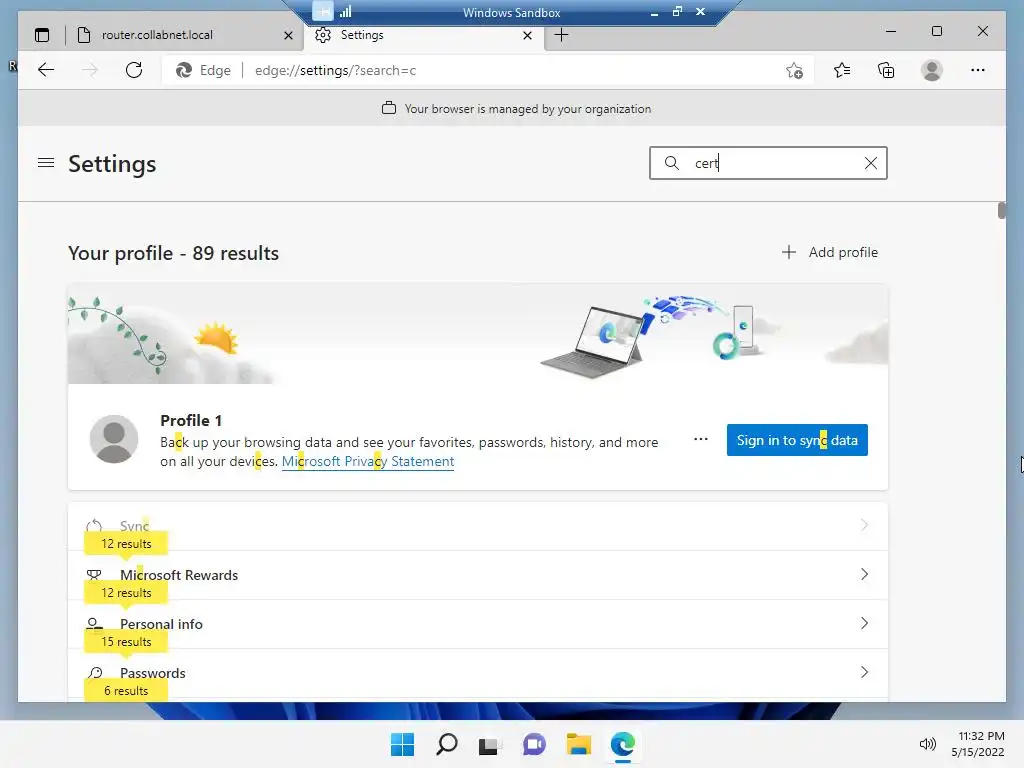The image size is (1024, 768).
Task: Expand the Microsoft Rewards row chevron
Action: click(864, 574)
